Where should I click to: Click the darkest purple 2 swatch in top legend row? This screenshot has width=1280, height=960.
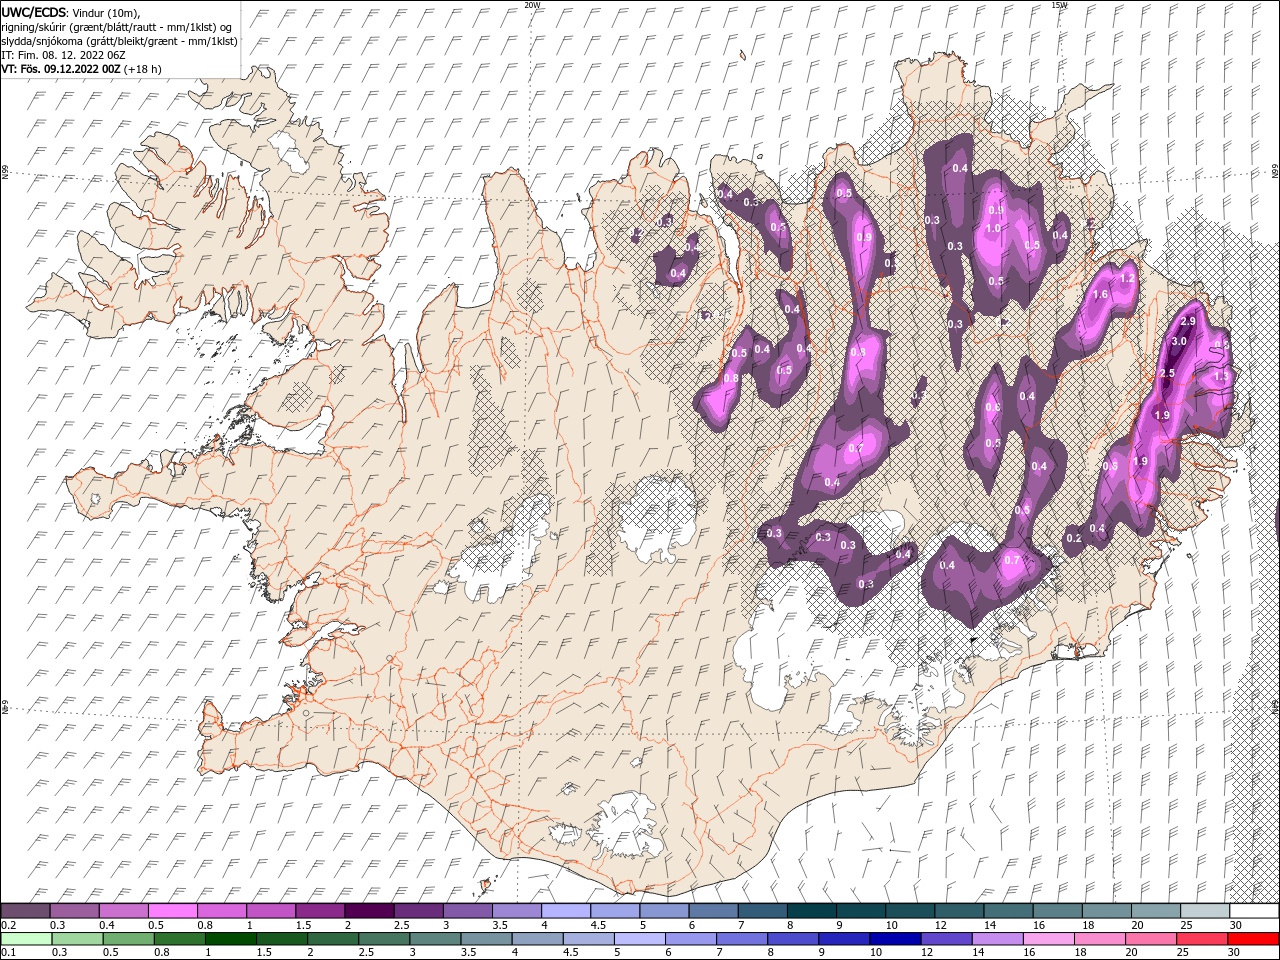(x=369, y=911)
